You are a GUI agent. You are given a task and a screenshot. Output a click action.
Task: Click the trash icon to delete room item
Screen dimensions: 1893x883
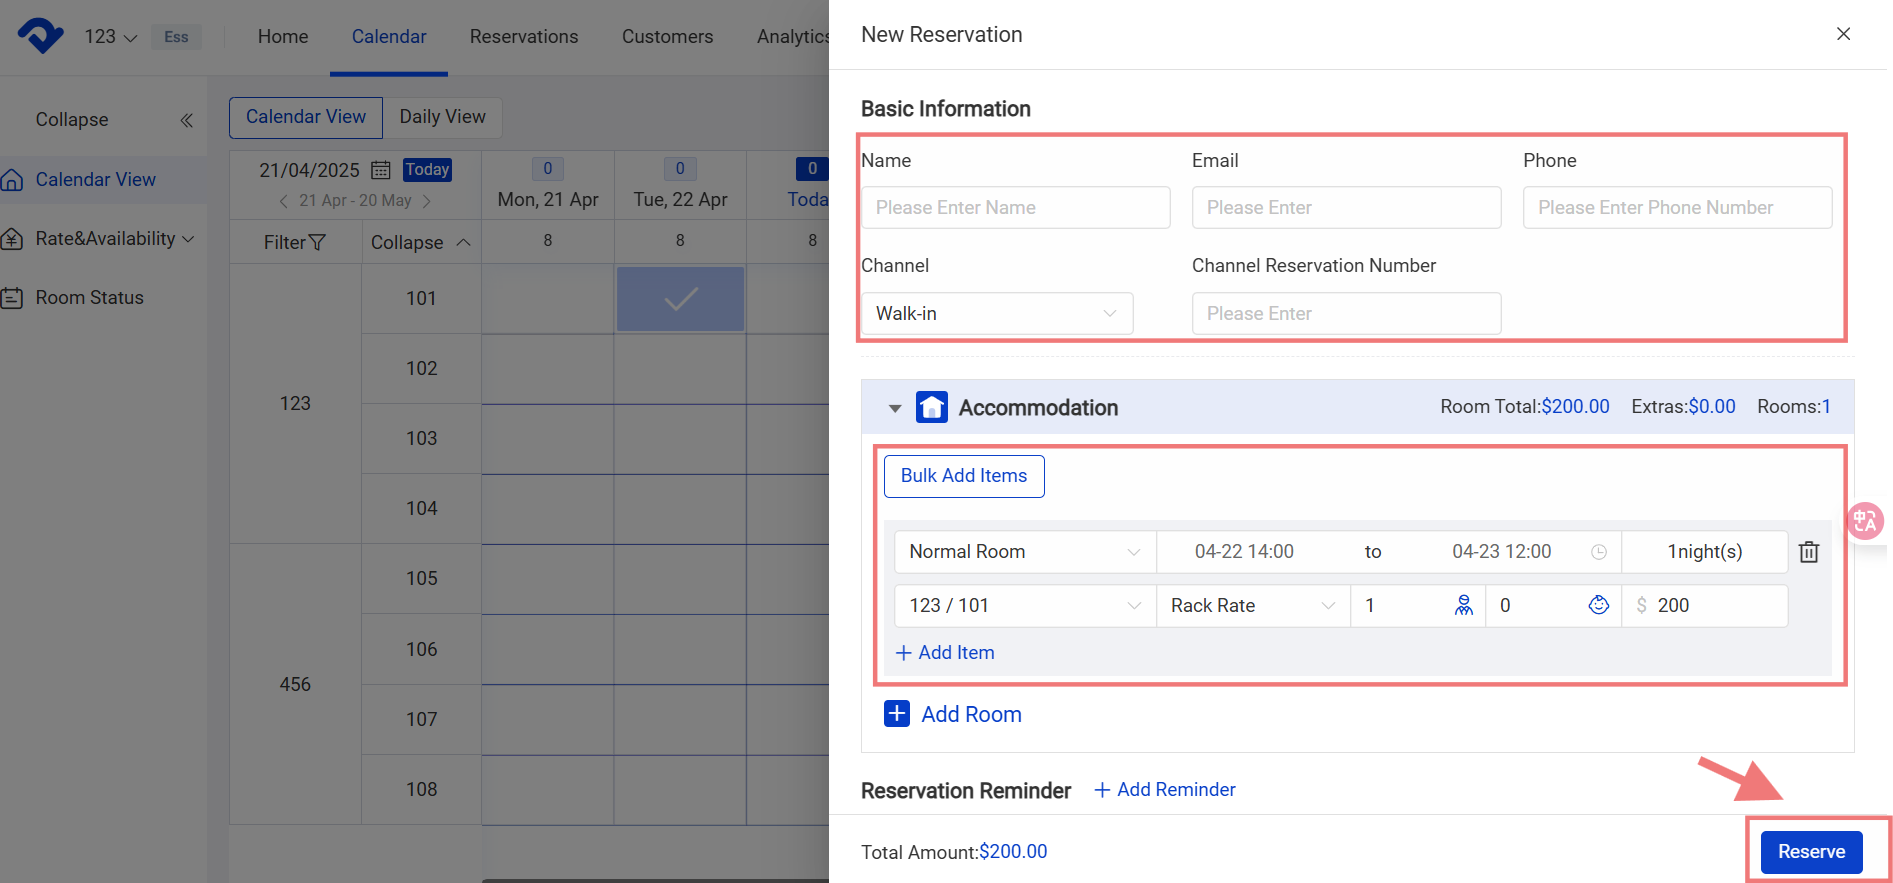1808,552
